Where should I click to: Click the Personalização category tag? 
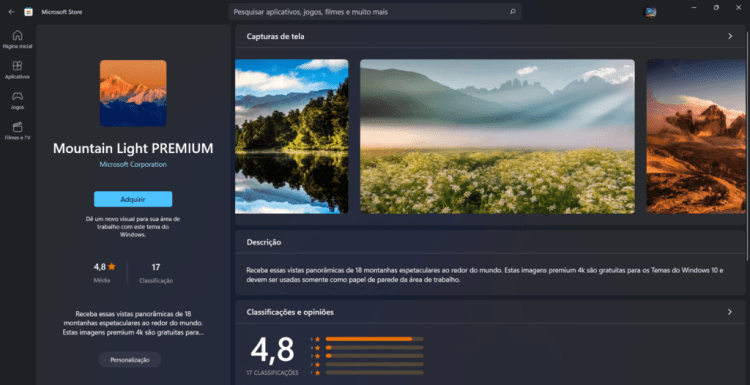[130, 360]
